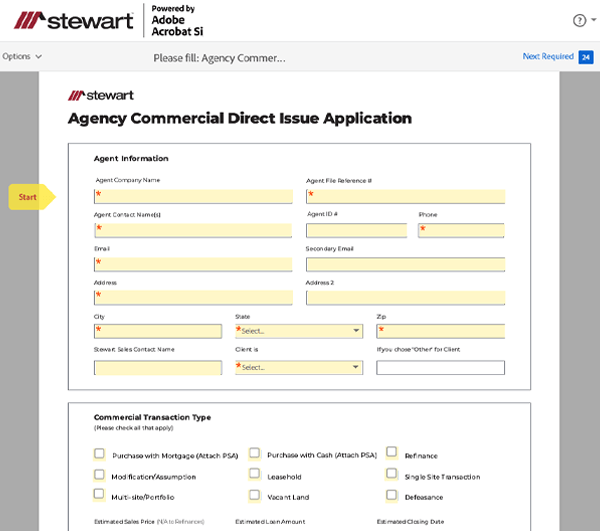Tick the Refinance checkbox
This screenshot has height=531, width=600.
pyautogui.click(x=391, y=452)
